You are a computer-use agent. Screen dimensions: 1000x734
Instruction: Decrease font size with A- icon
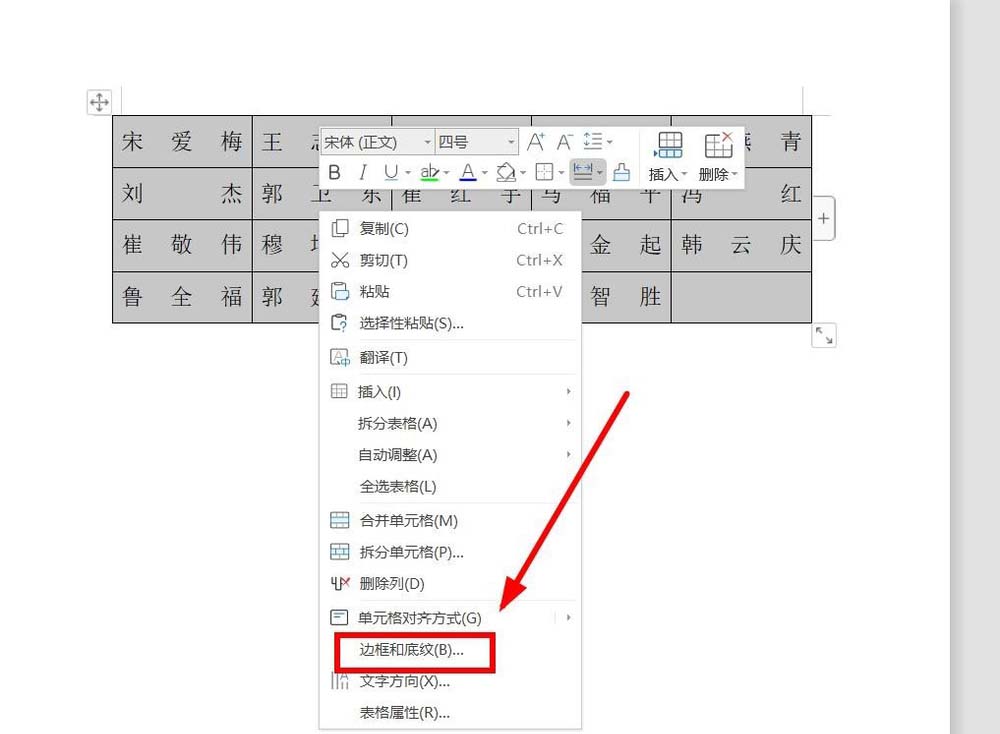click(564, 142)
